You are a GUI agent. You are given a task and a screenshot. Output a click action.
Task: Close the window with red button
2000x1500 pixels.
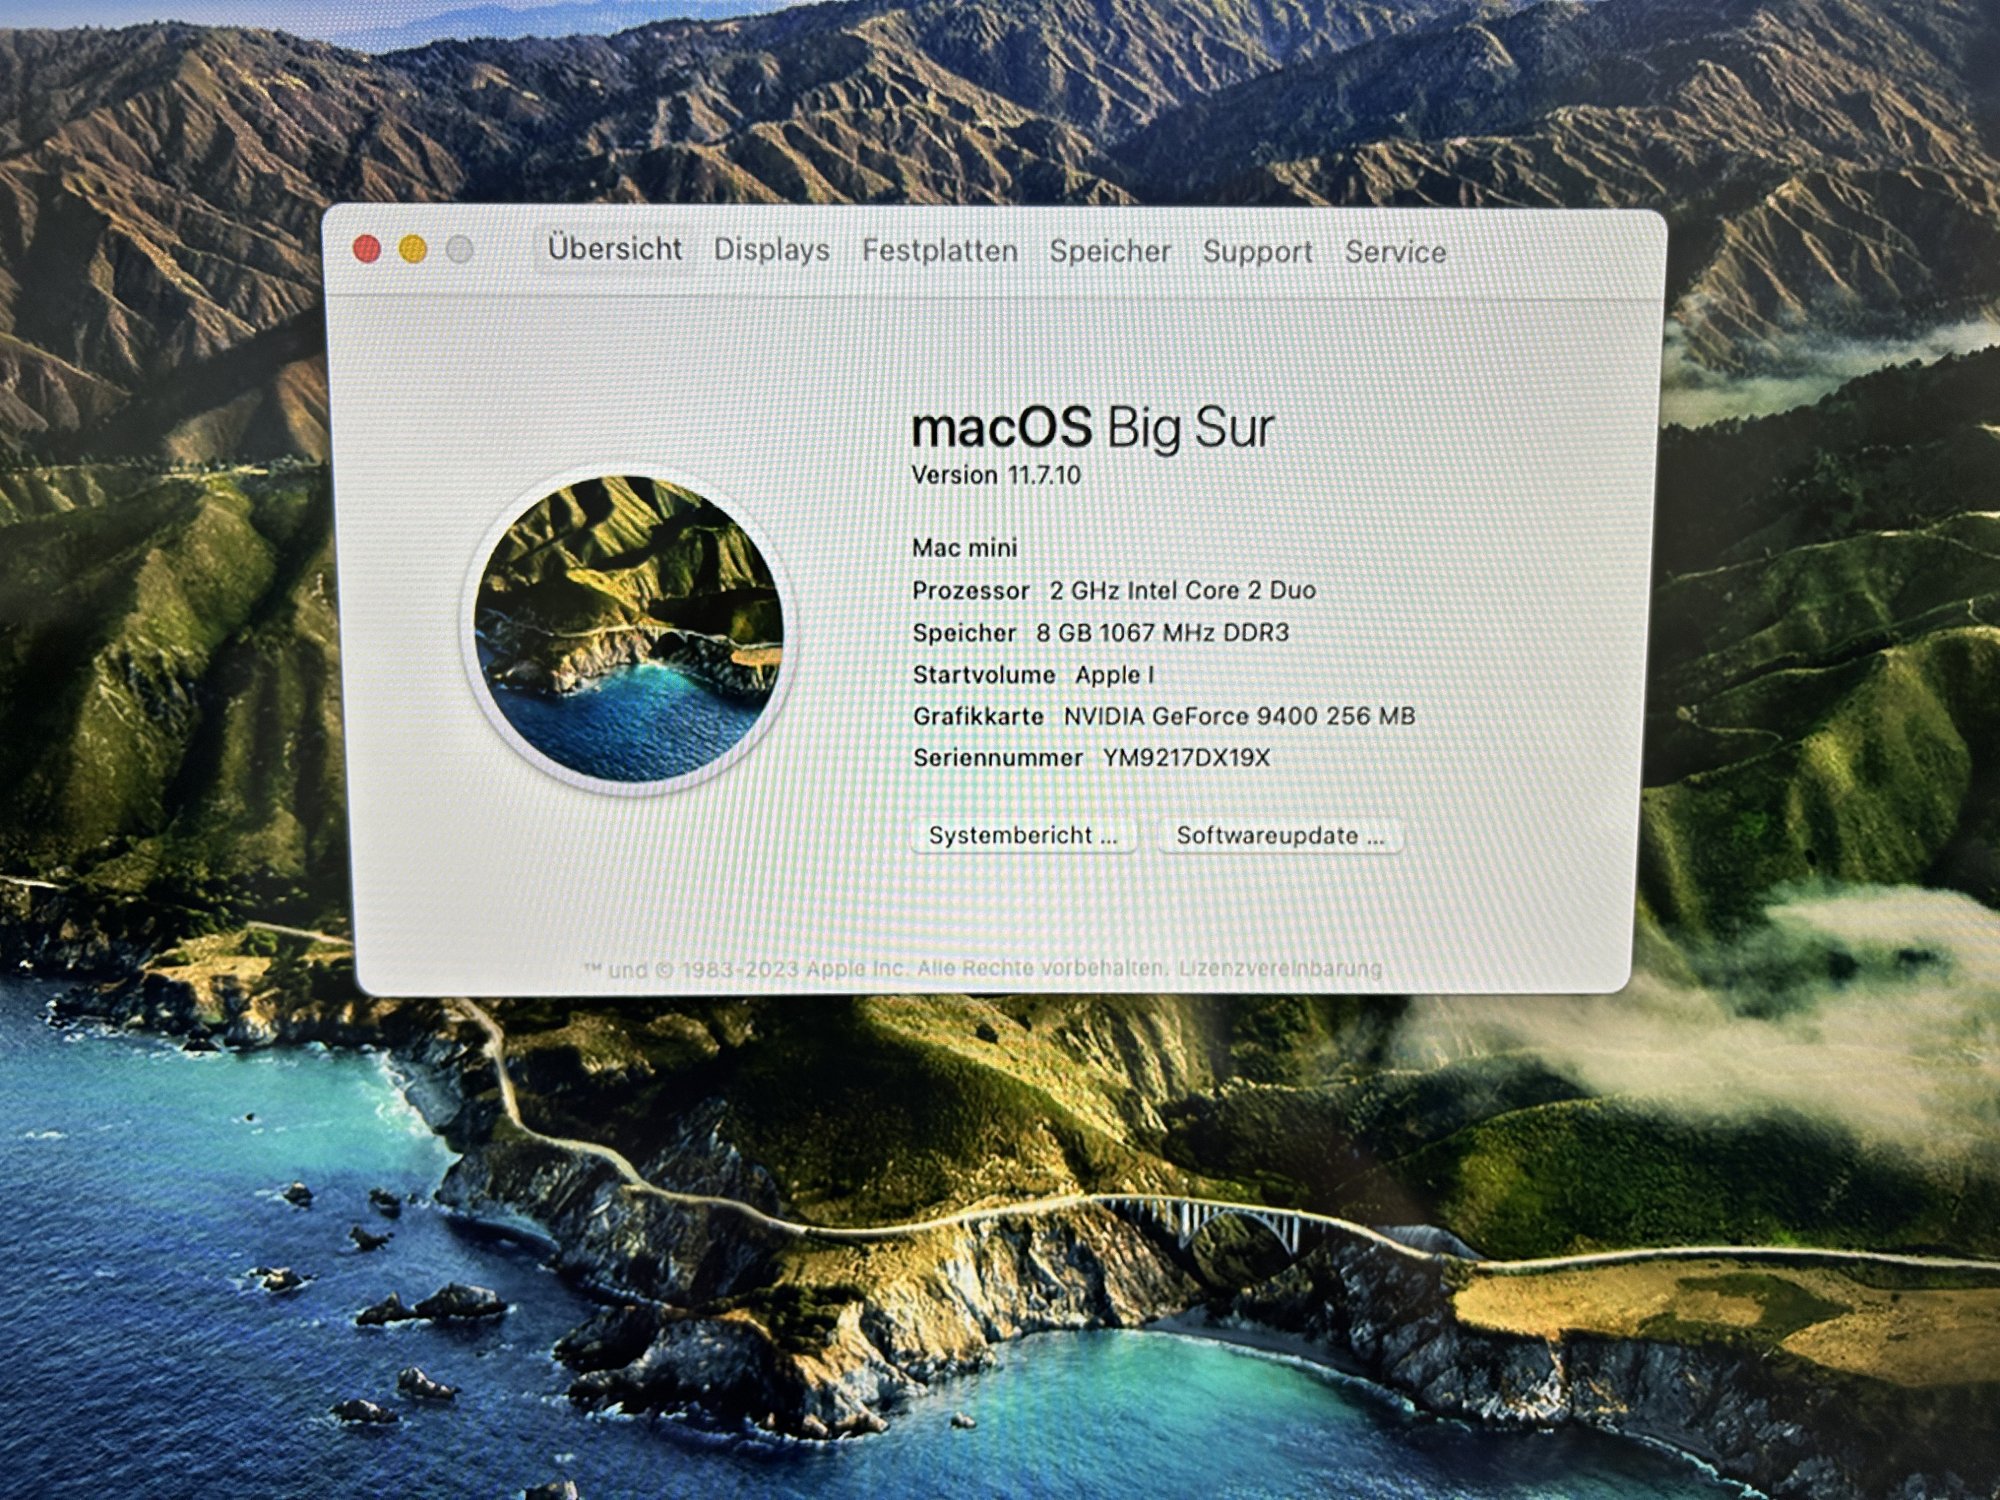pos(367,249)
